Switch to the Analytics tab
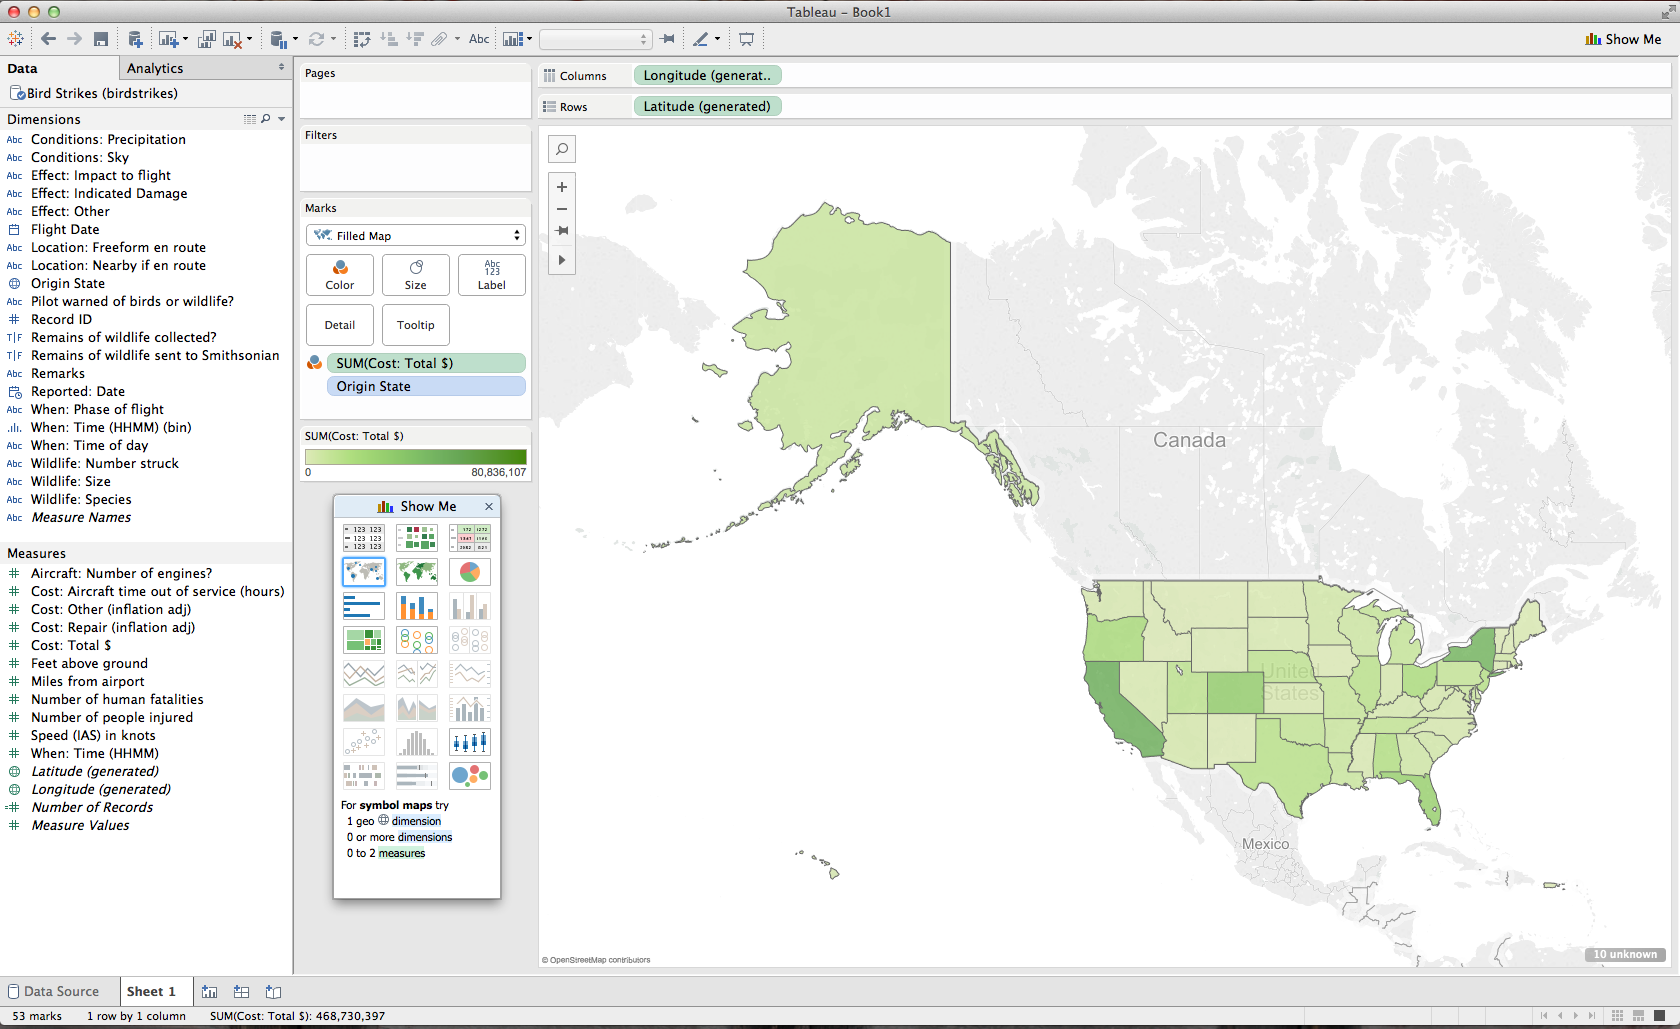Viewport: 1680px width, 1029px height. pos(155,68)
